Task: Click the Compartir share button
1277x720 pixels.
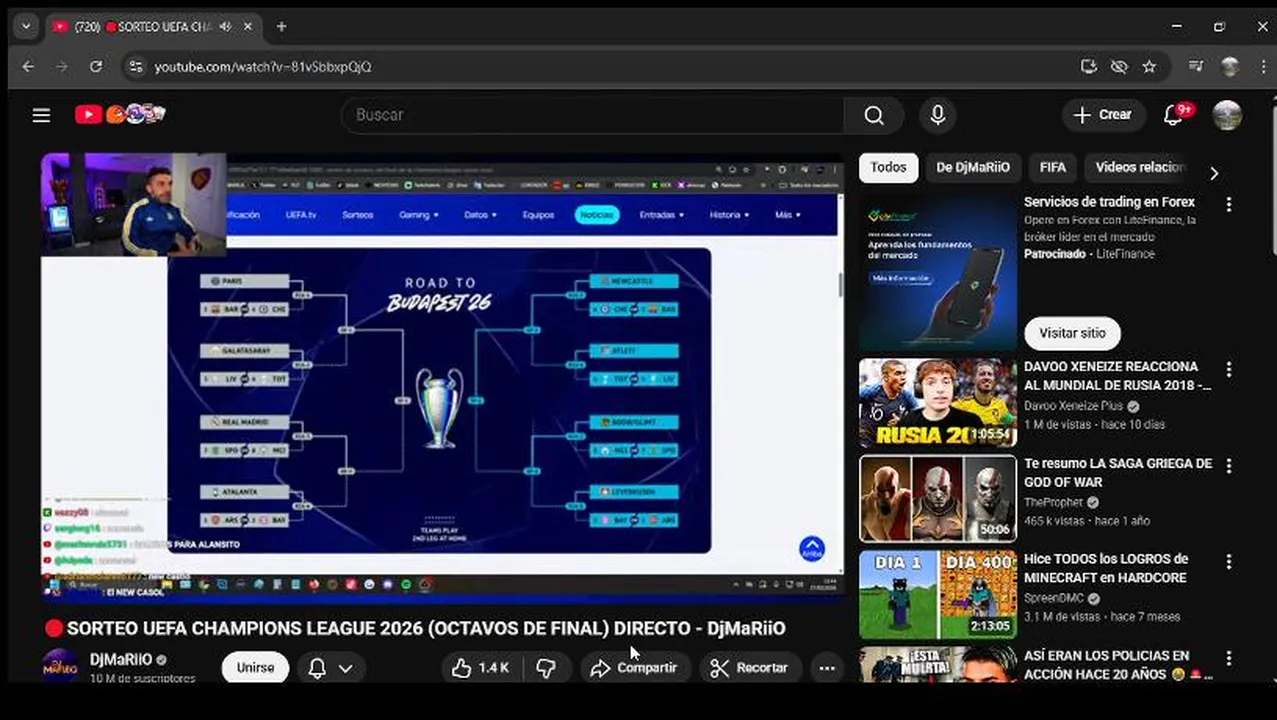Action: 634,667
